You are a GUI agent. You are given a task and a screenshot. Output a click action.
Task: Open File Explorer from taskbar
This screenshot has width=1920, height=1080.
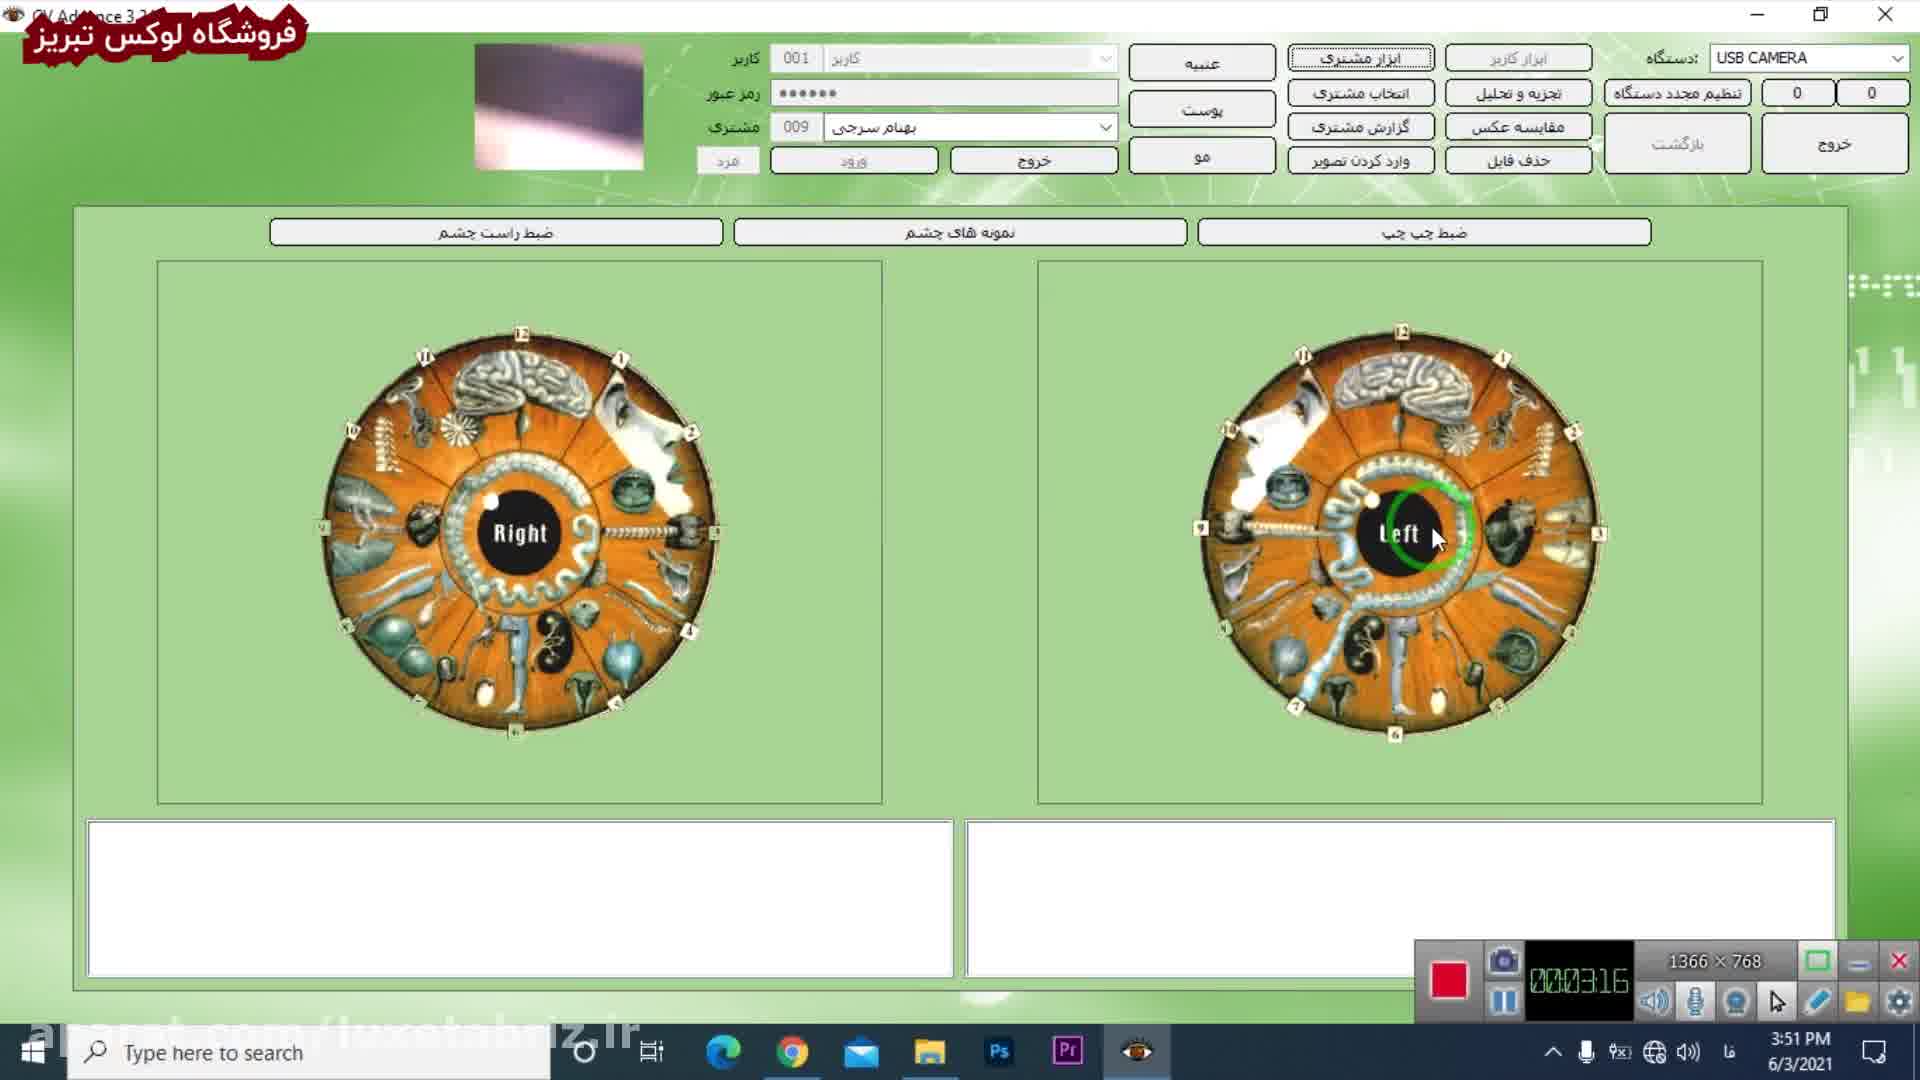tap(930, 1052)
